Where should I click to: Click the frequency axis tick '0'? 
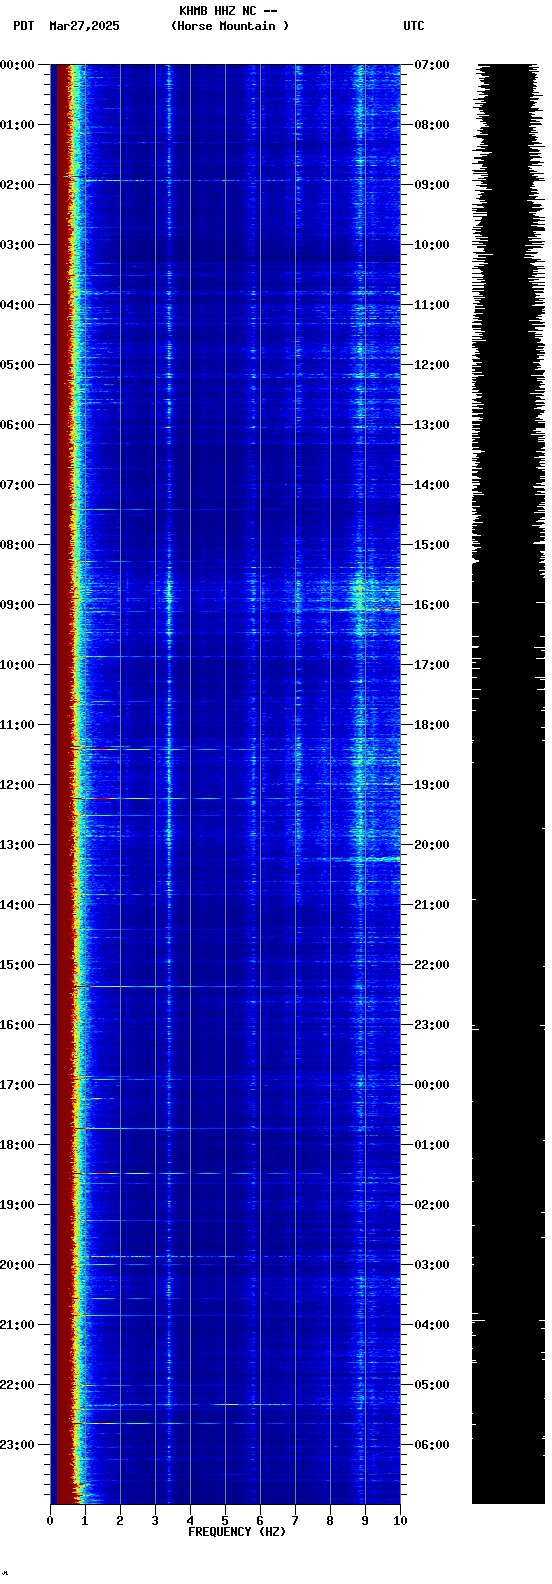pyautogui.click(x=50, y=1521)
